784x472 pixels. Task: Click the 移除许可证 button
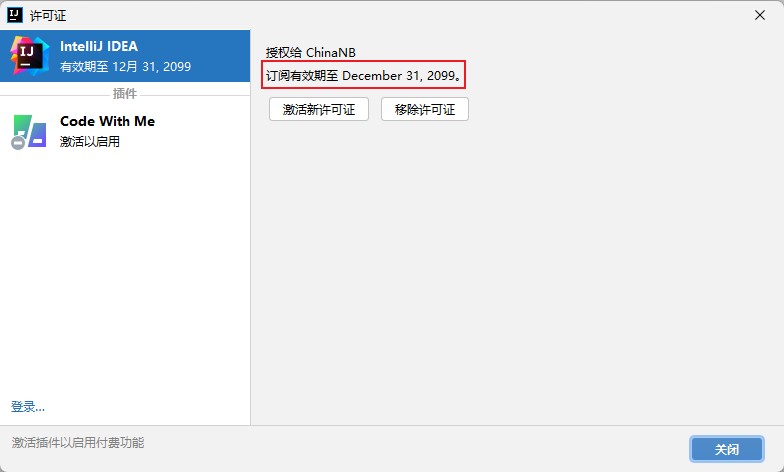(425, 109)
